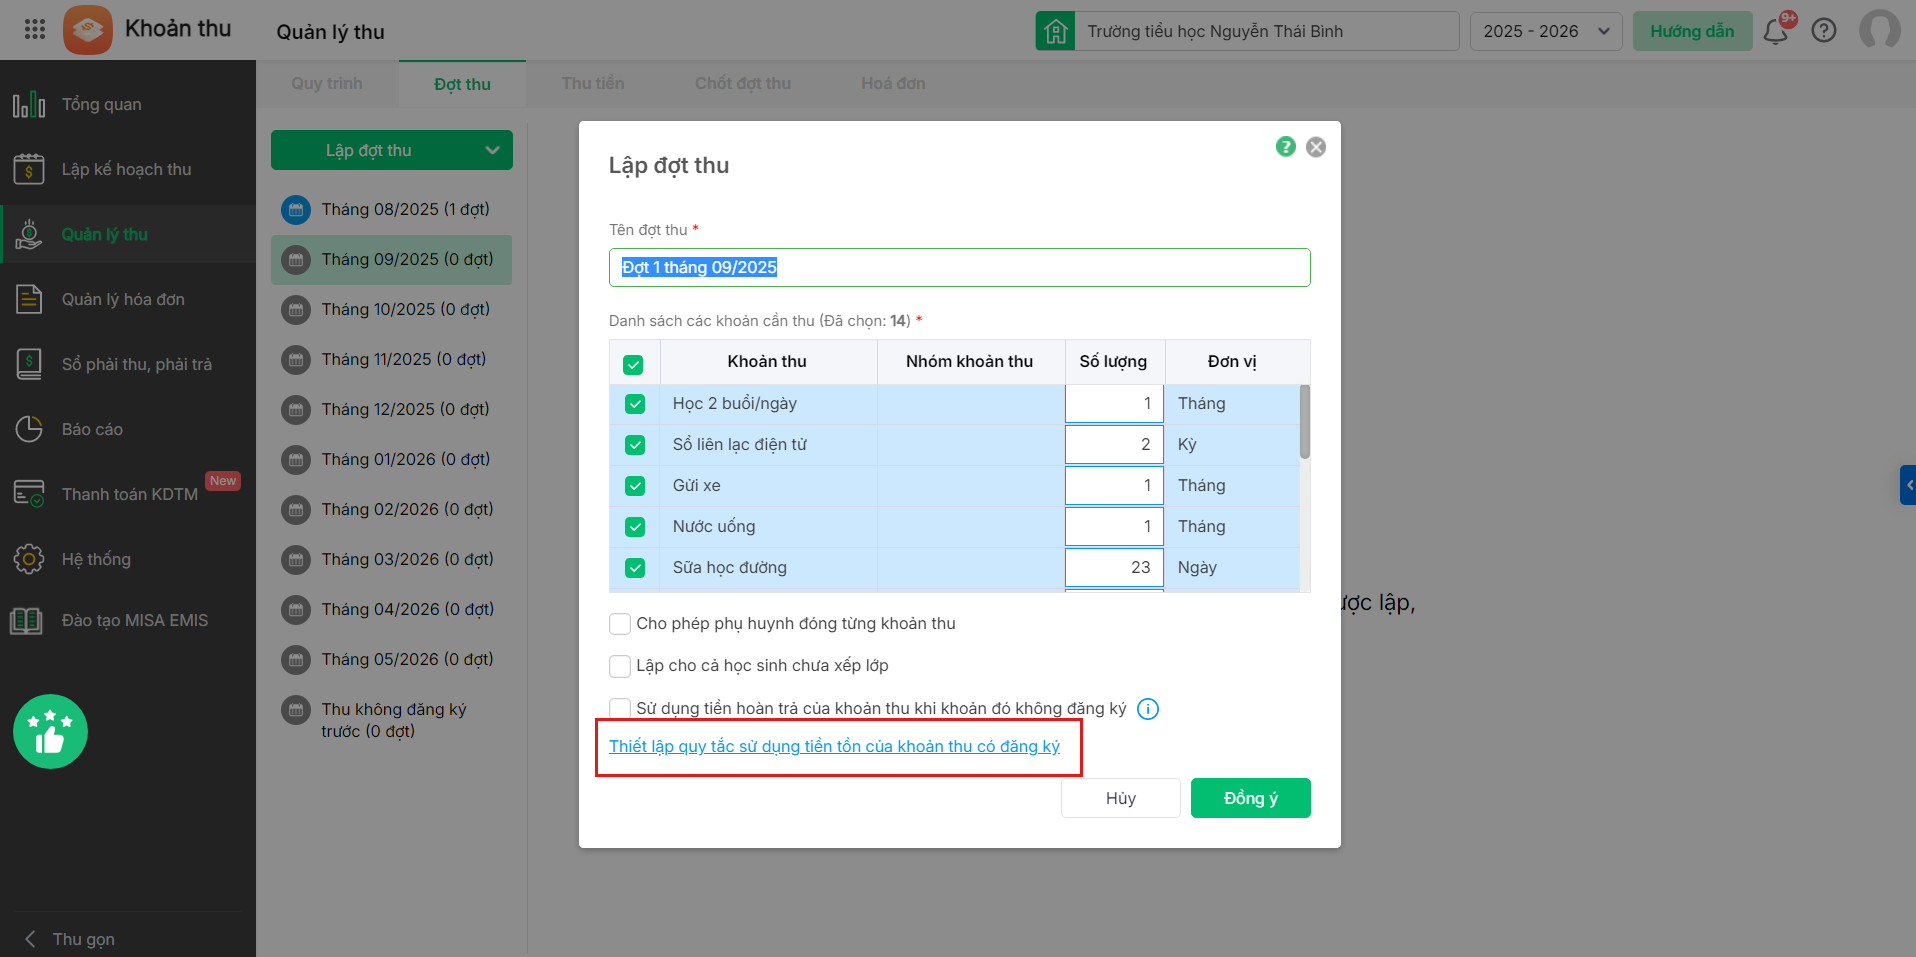Open help for Lập đợt thu dialog
Image resolution: width=1916 pixels, height=957 pixels.
[1286, 147]
